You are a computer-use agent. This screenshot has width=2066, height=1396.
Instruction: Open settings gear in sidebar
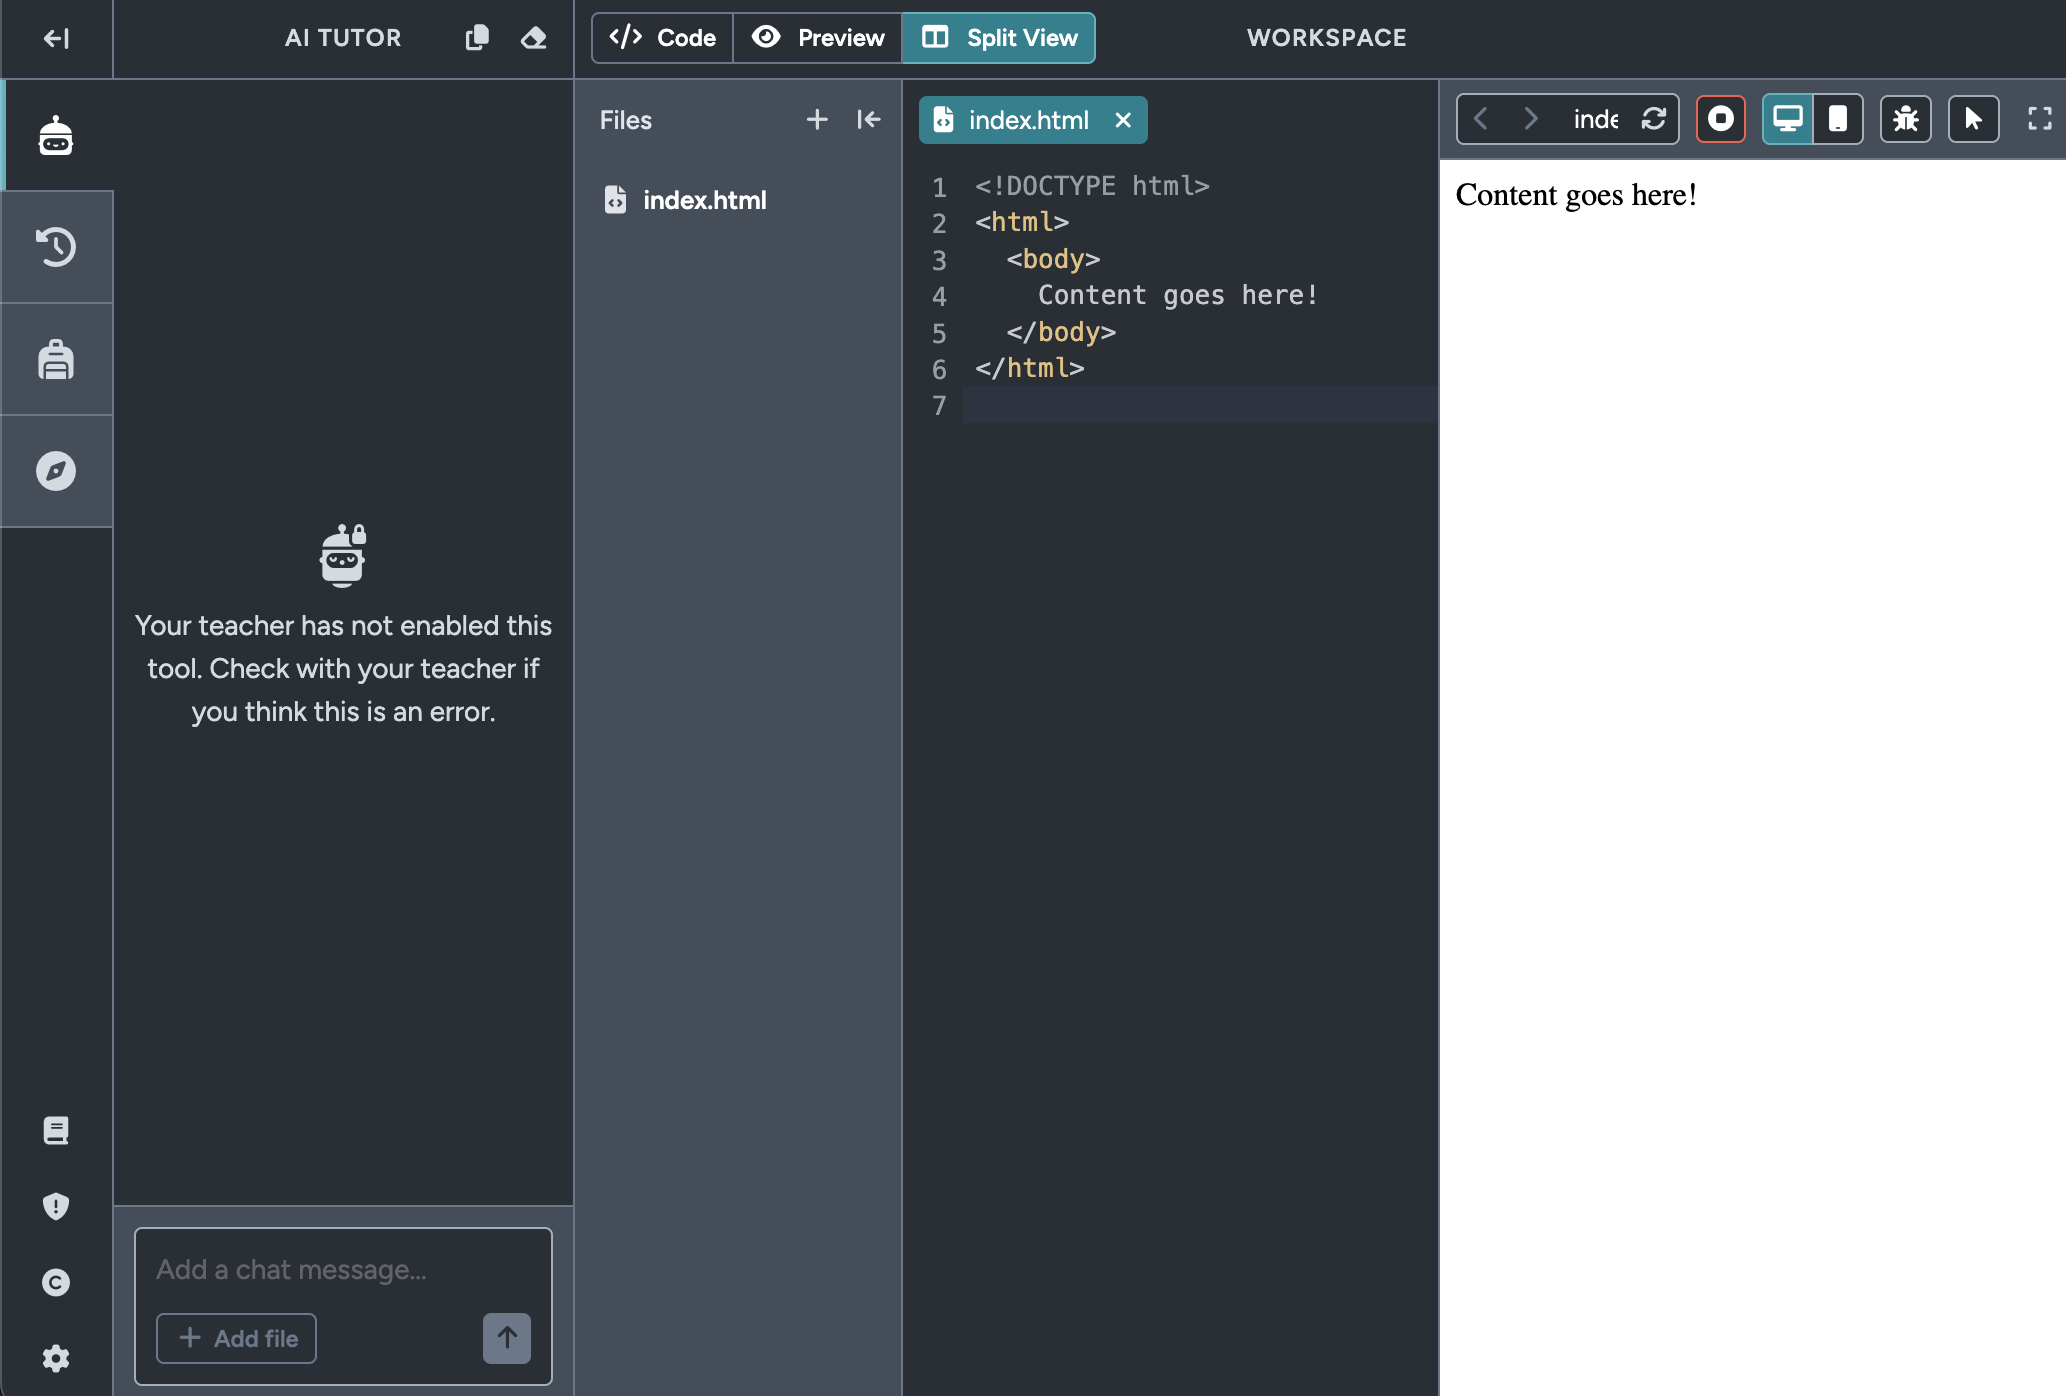coord(56,1358)
